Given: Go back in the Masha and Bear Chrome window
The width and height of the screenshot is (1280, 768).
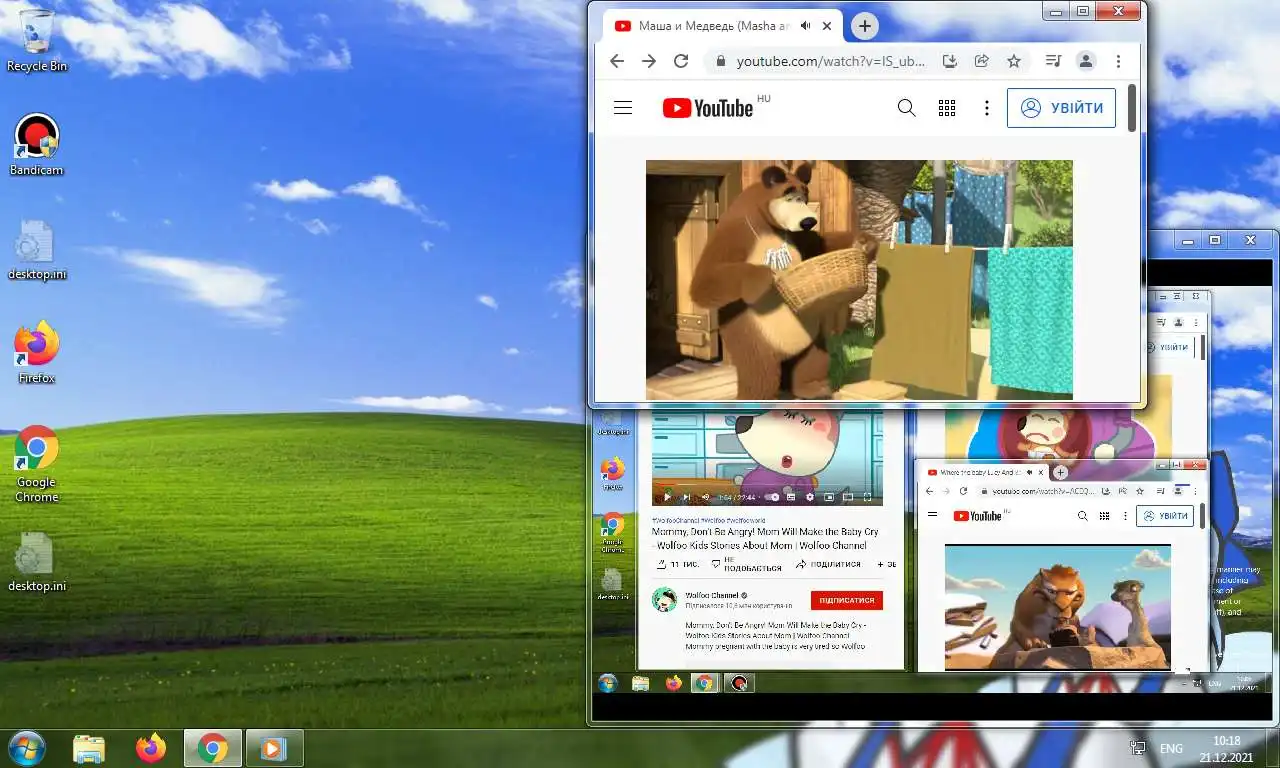Looking at the screenshot, I should pyautogui.click(x=617, y=61).
